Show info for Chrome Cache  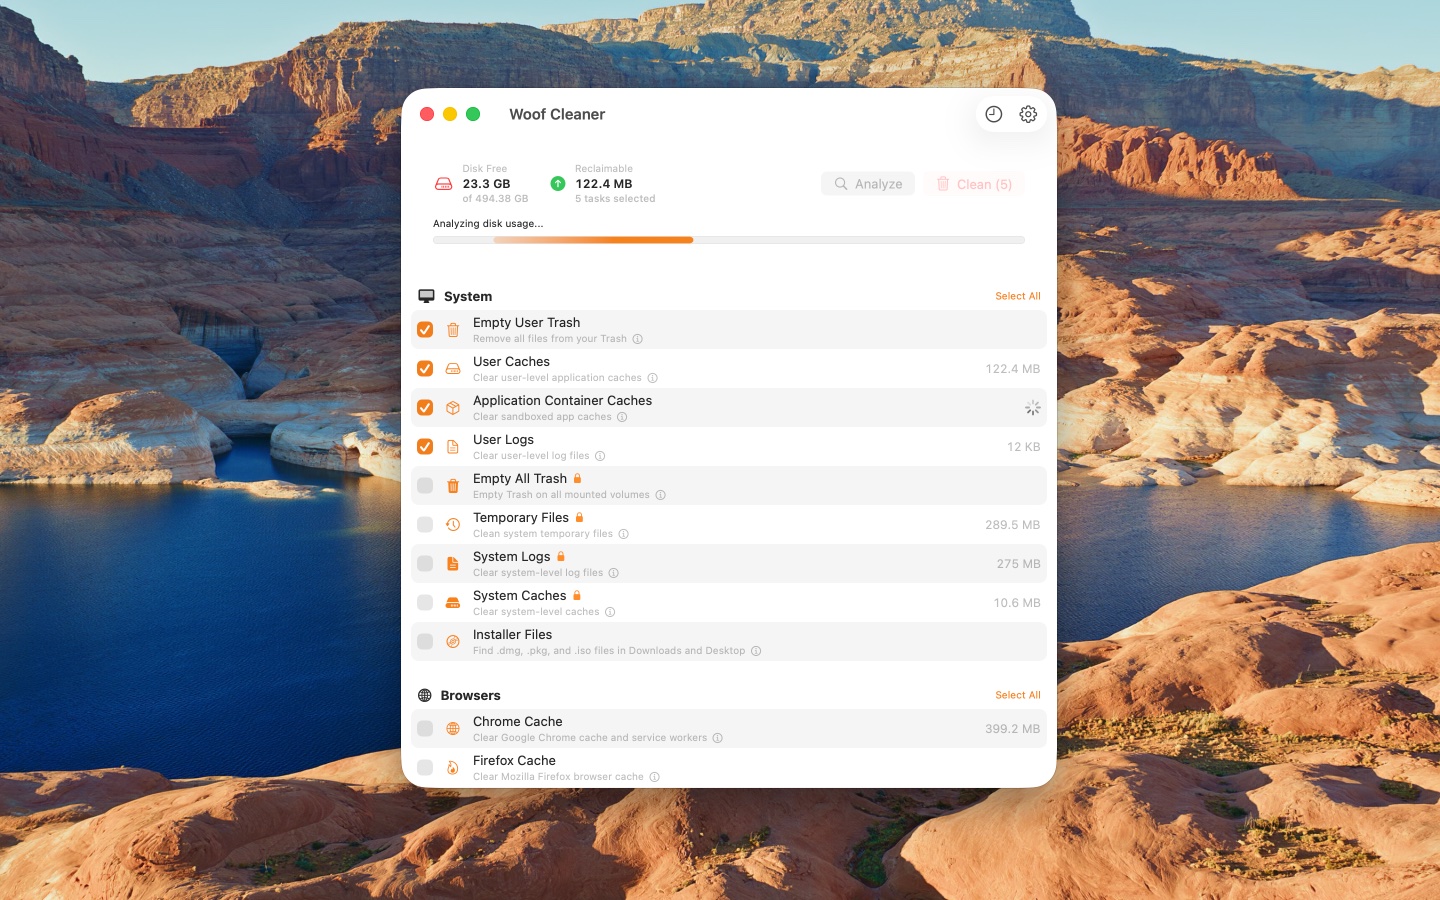pos(717,738)
